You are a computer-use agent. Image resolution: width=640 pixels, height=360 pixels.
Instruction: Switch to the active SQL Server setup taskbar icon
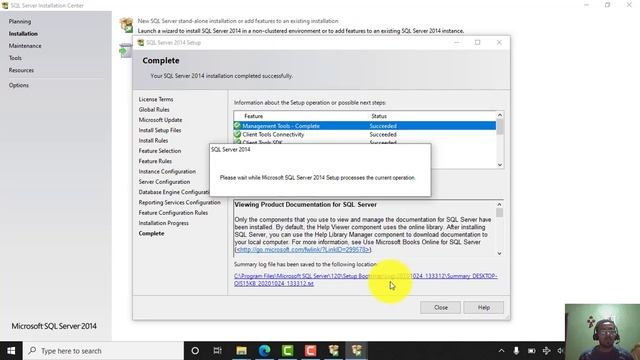pyautogui.click(x=357, y=351)
